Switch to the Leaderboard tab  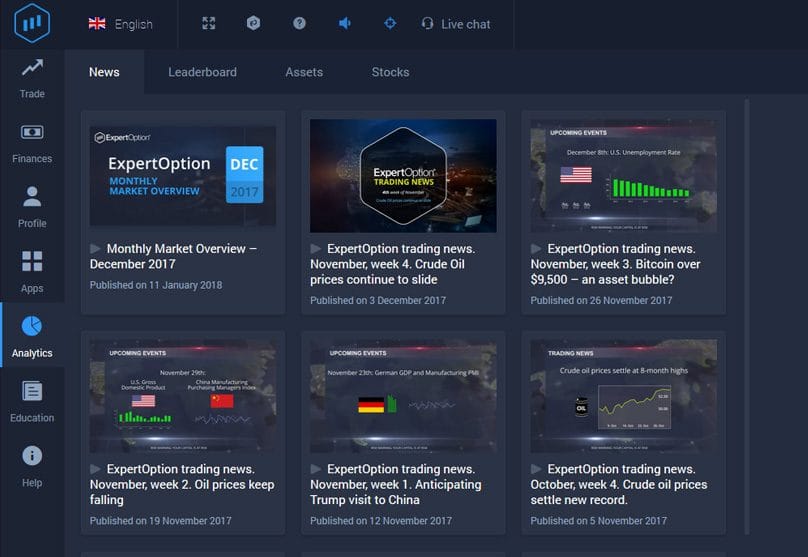202,72
